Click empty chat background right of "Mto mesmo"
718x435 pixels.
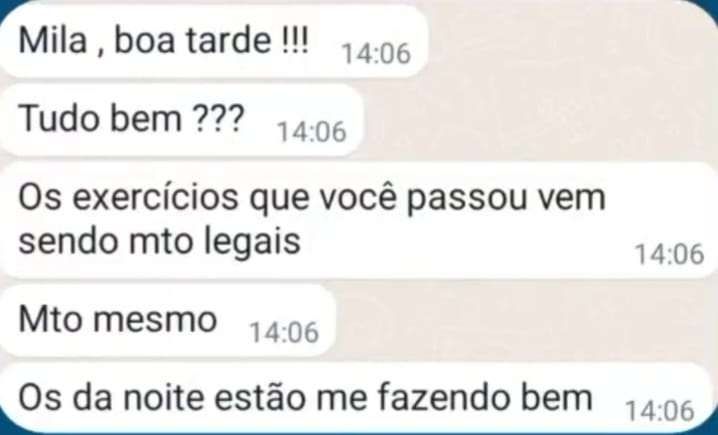527,321
